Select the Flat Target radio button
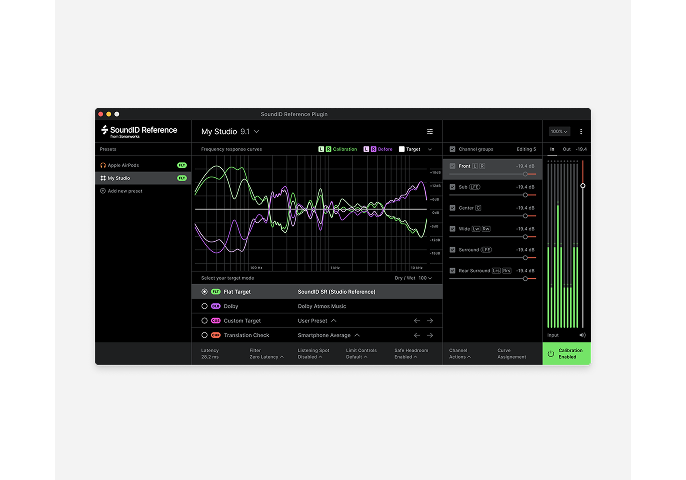This screenshot has height=480, width=686. pos(204,292)
